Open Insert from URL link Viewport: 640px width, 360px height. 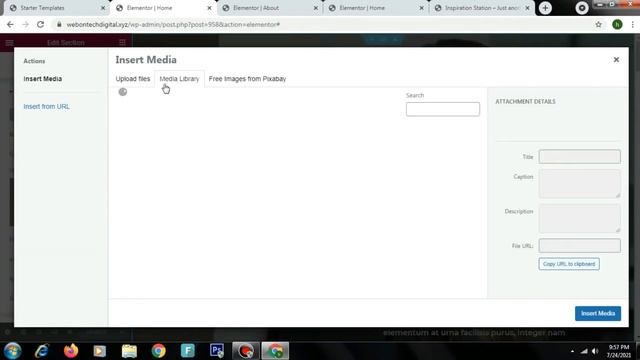pyautogui.click(x=47, y=107)
